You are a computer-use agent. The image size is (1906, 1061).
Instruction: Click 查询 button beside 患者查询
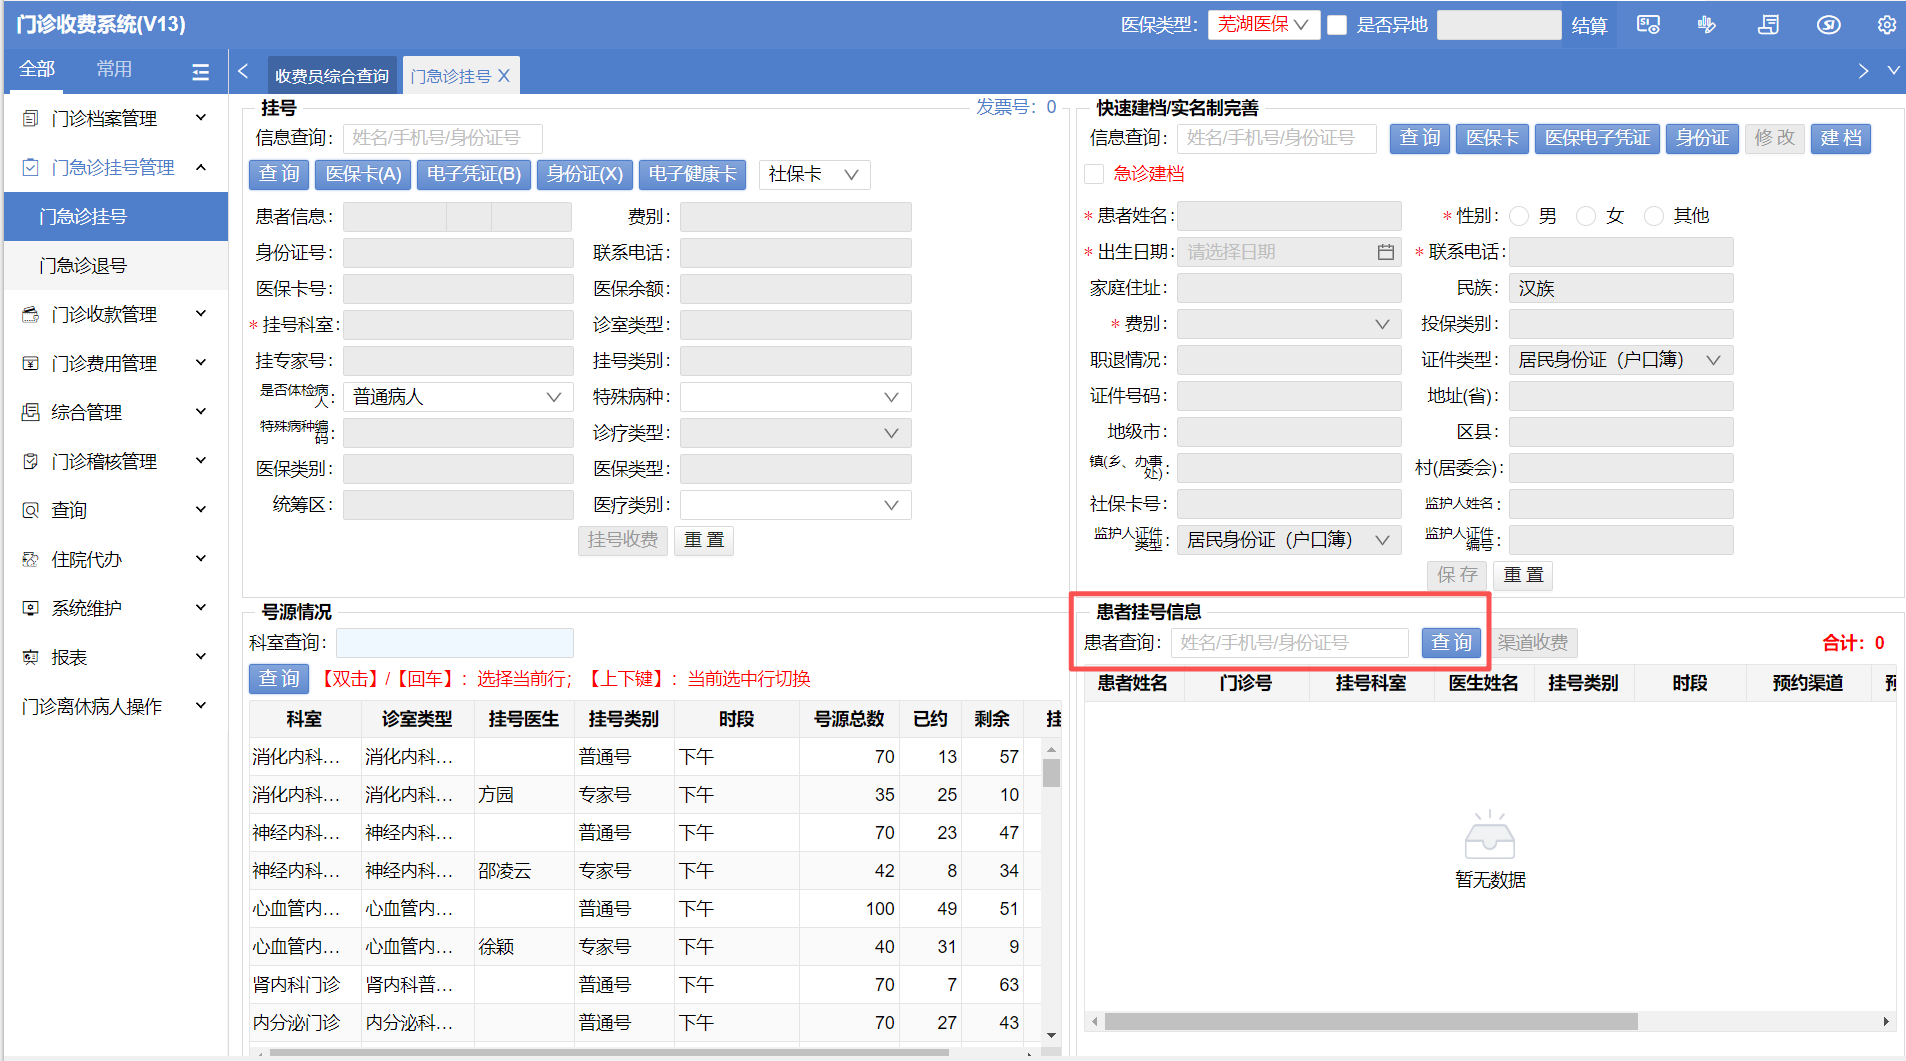[1451, 643]
